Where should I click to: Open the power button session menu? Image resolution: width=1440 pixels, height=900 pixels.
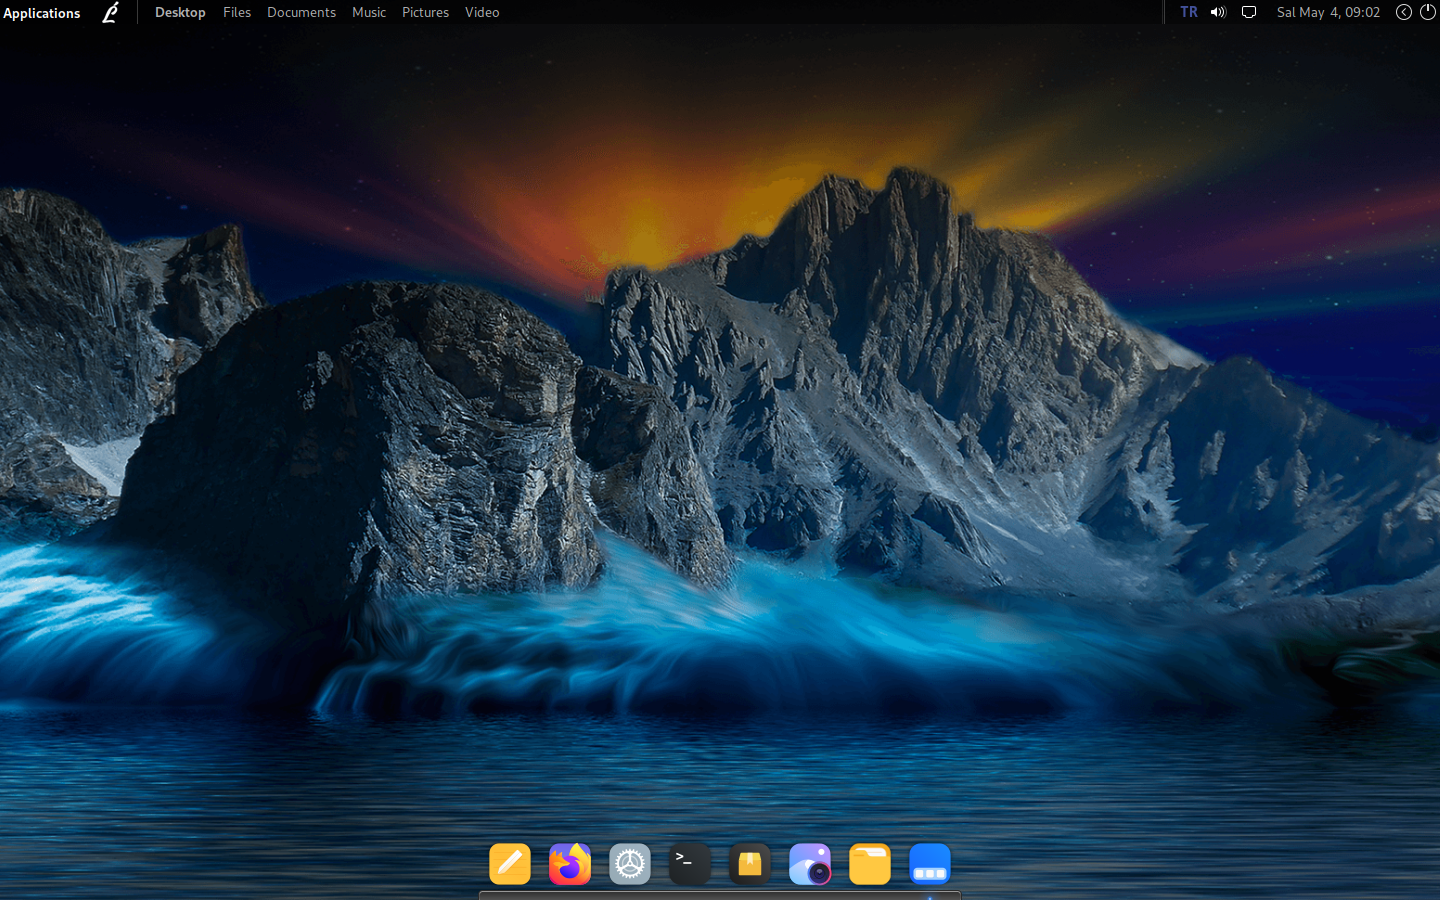pyautogui.click(x=1428, y=12)
